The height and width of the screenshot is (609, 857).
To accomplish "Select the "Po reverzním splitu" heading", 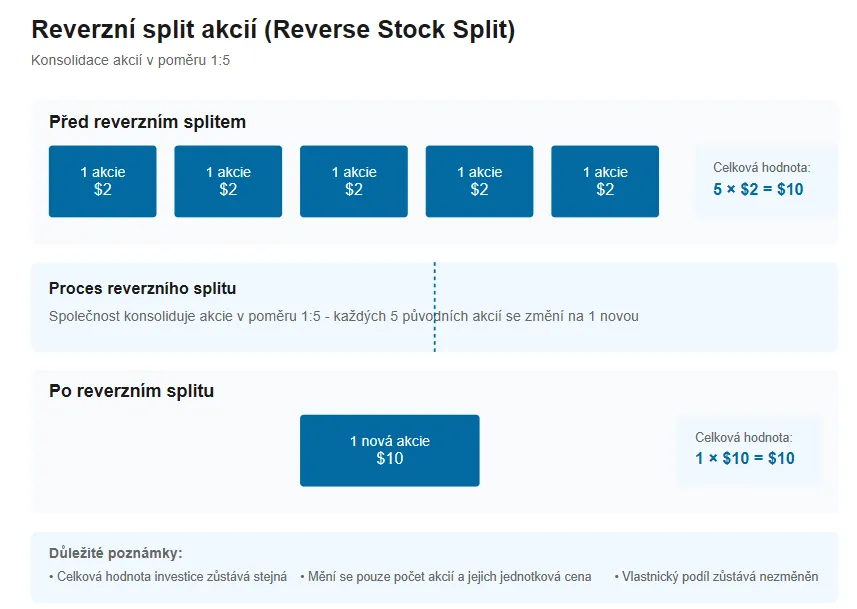I will [x=131, y=391].
